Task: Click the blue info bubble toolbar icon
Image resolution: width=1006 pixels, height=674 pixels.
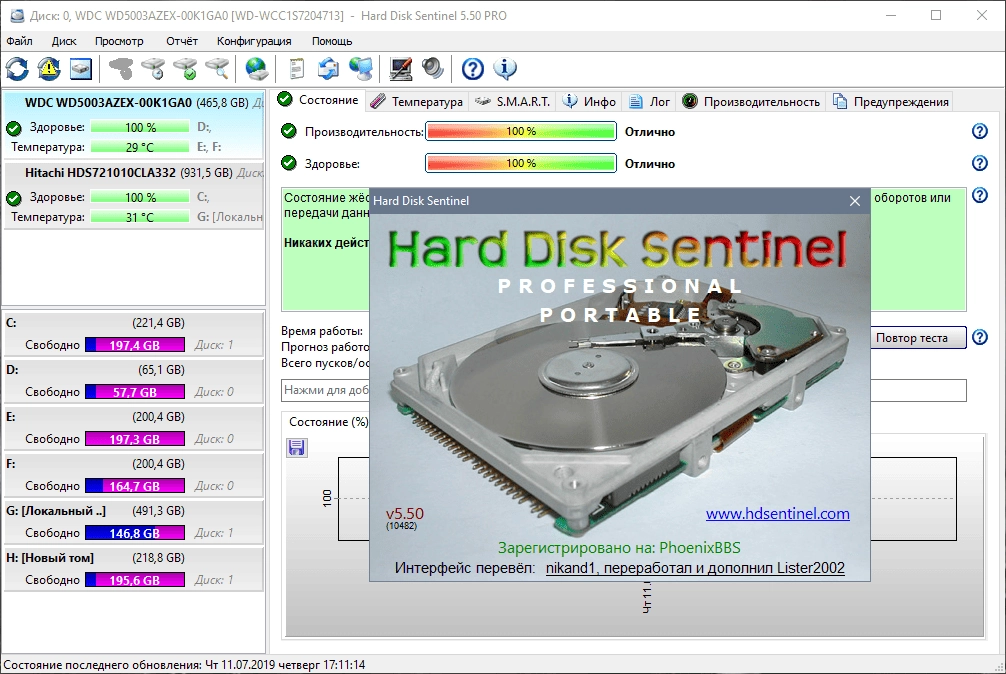Action: tap(505, 69)
